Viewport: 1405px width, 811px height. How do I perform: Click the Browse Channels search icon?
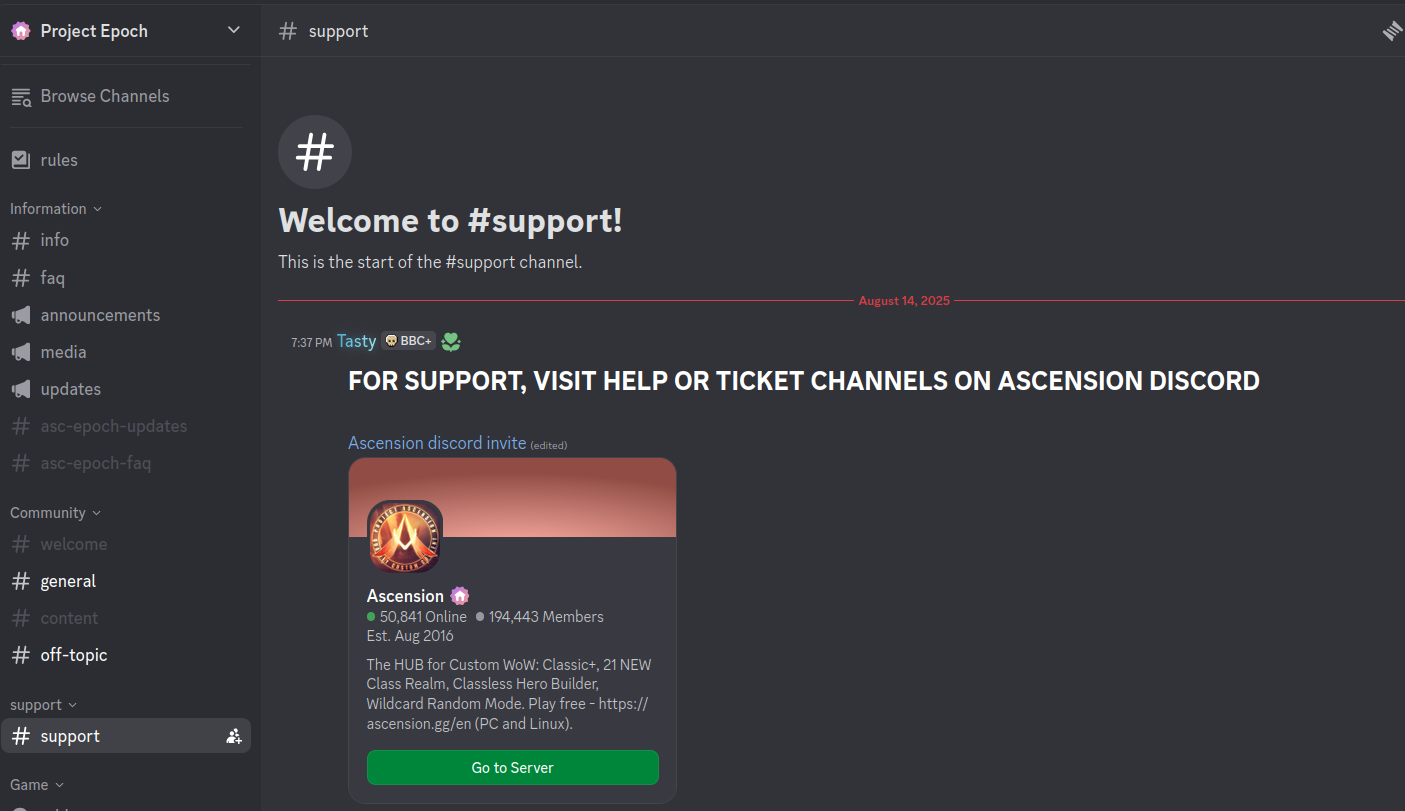21,96
